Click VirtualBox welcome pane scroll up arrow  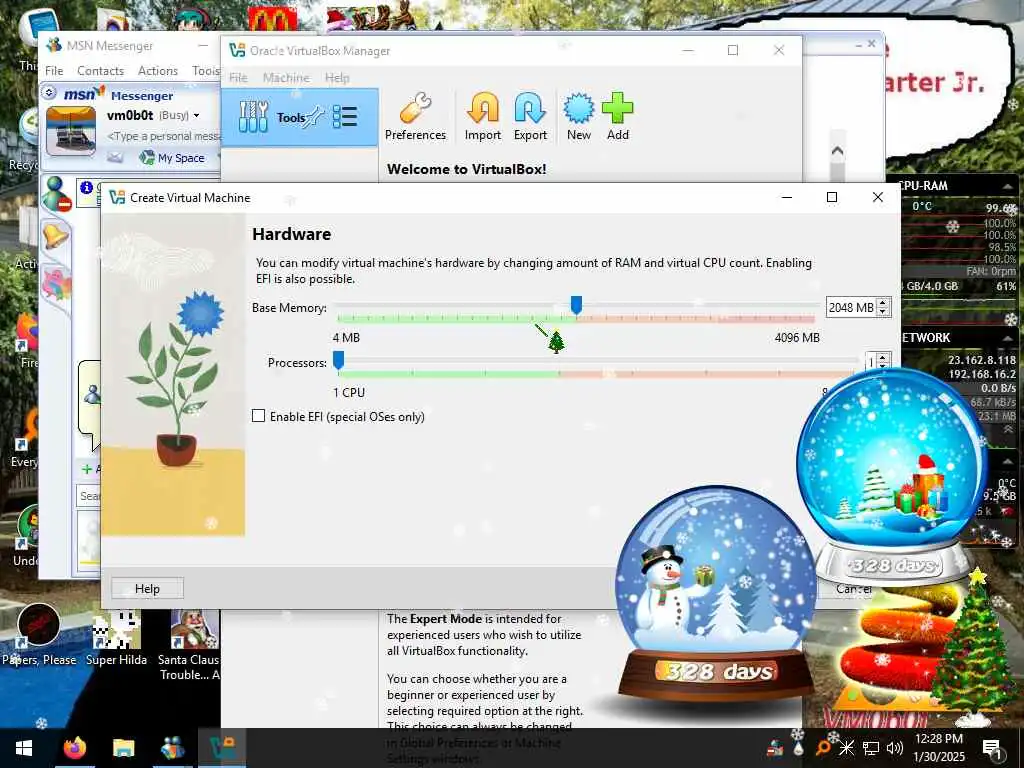(837, 151)
